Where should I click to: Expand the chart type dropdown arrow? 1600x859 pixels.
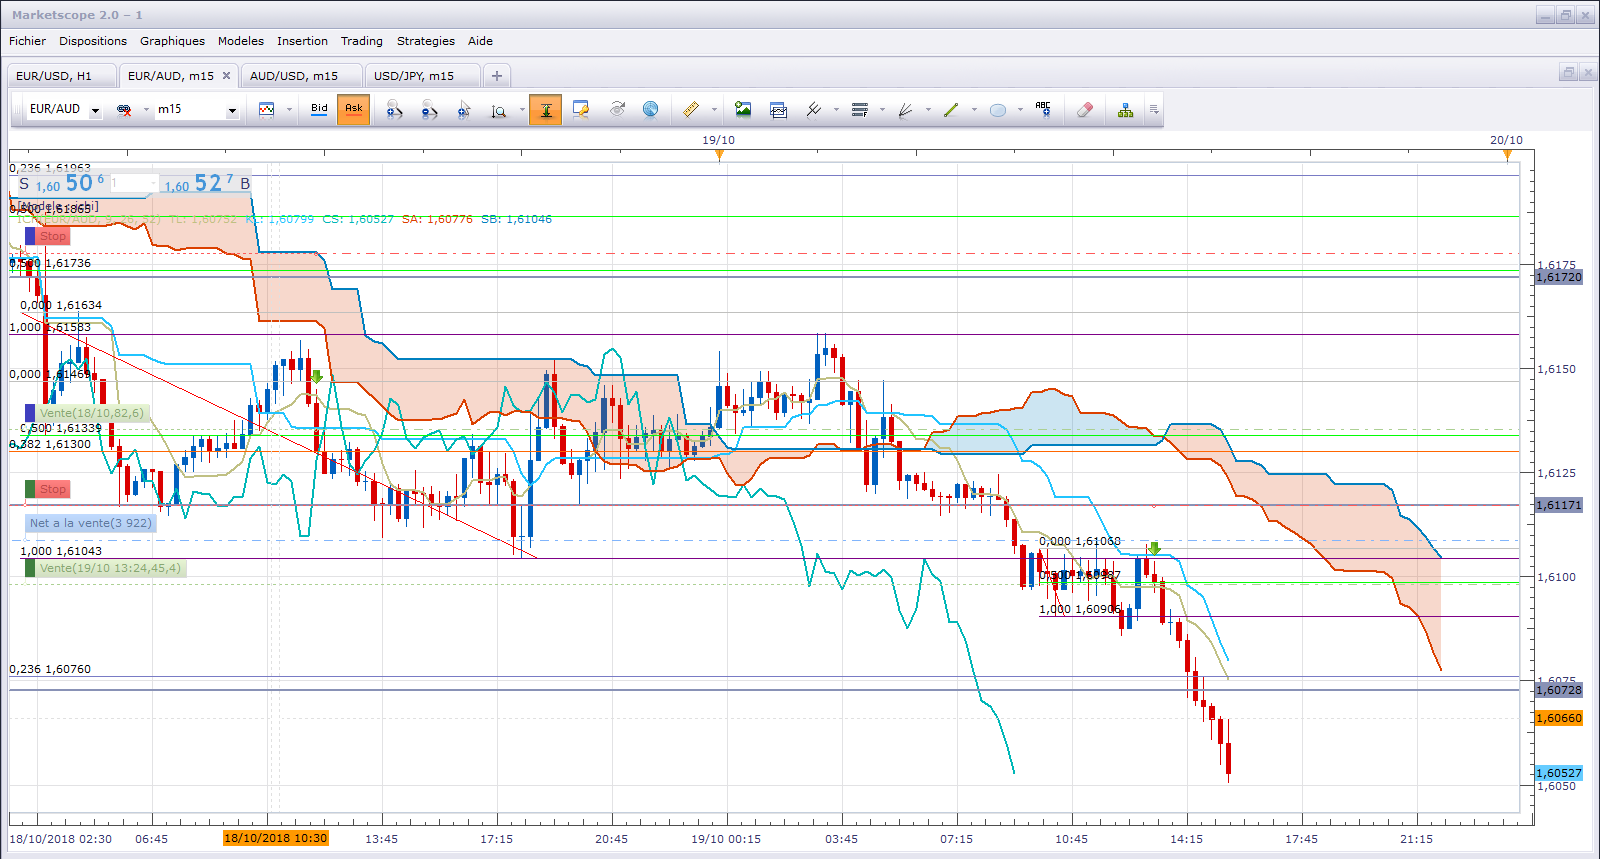289,110
